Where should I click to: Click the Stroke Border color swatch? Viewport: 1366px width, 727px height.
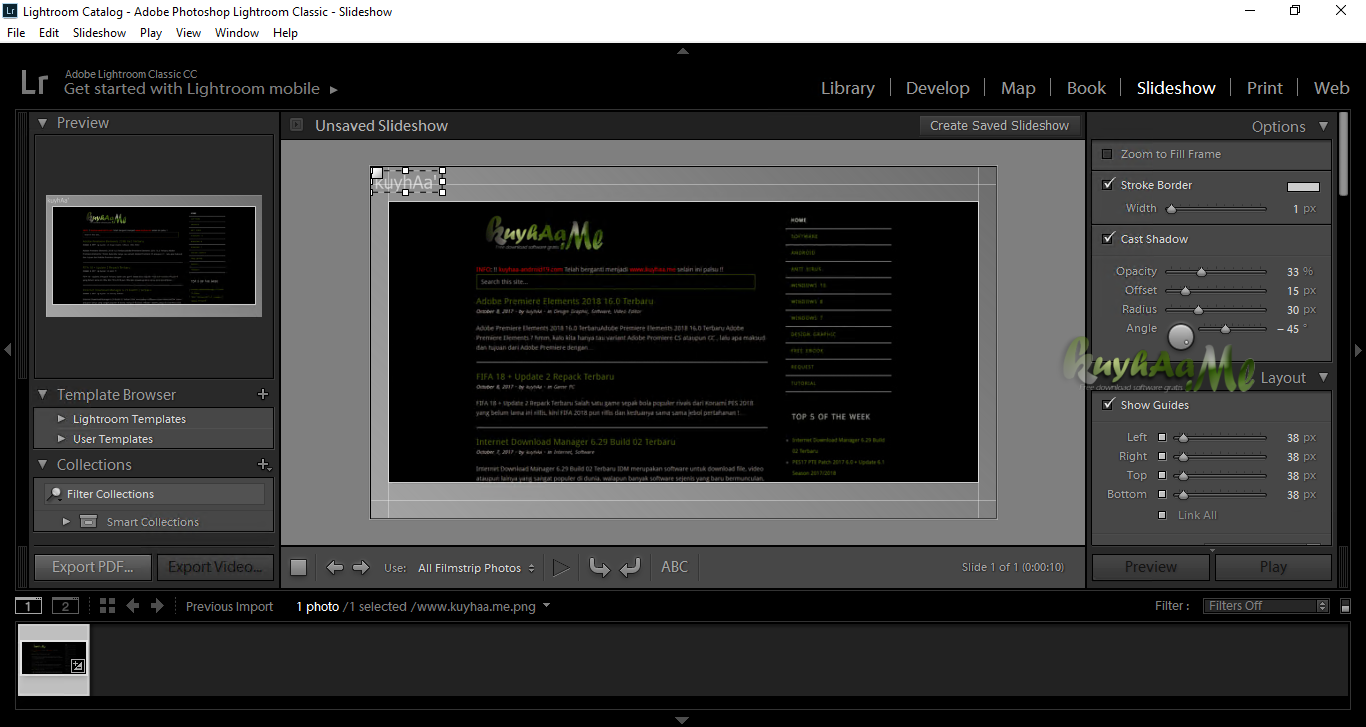(x=1303, y=186)
